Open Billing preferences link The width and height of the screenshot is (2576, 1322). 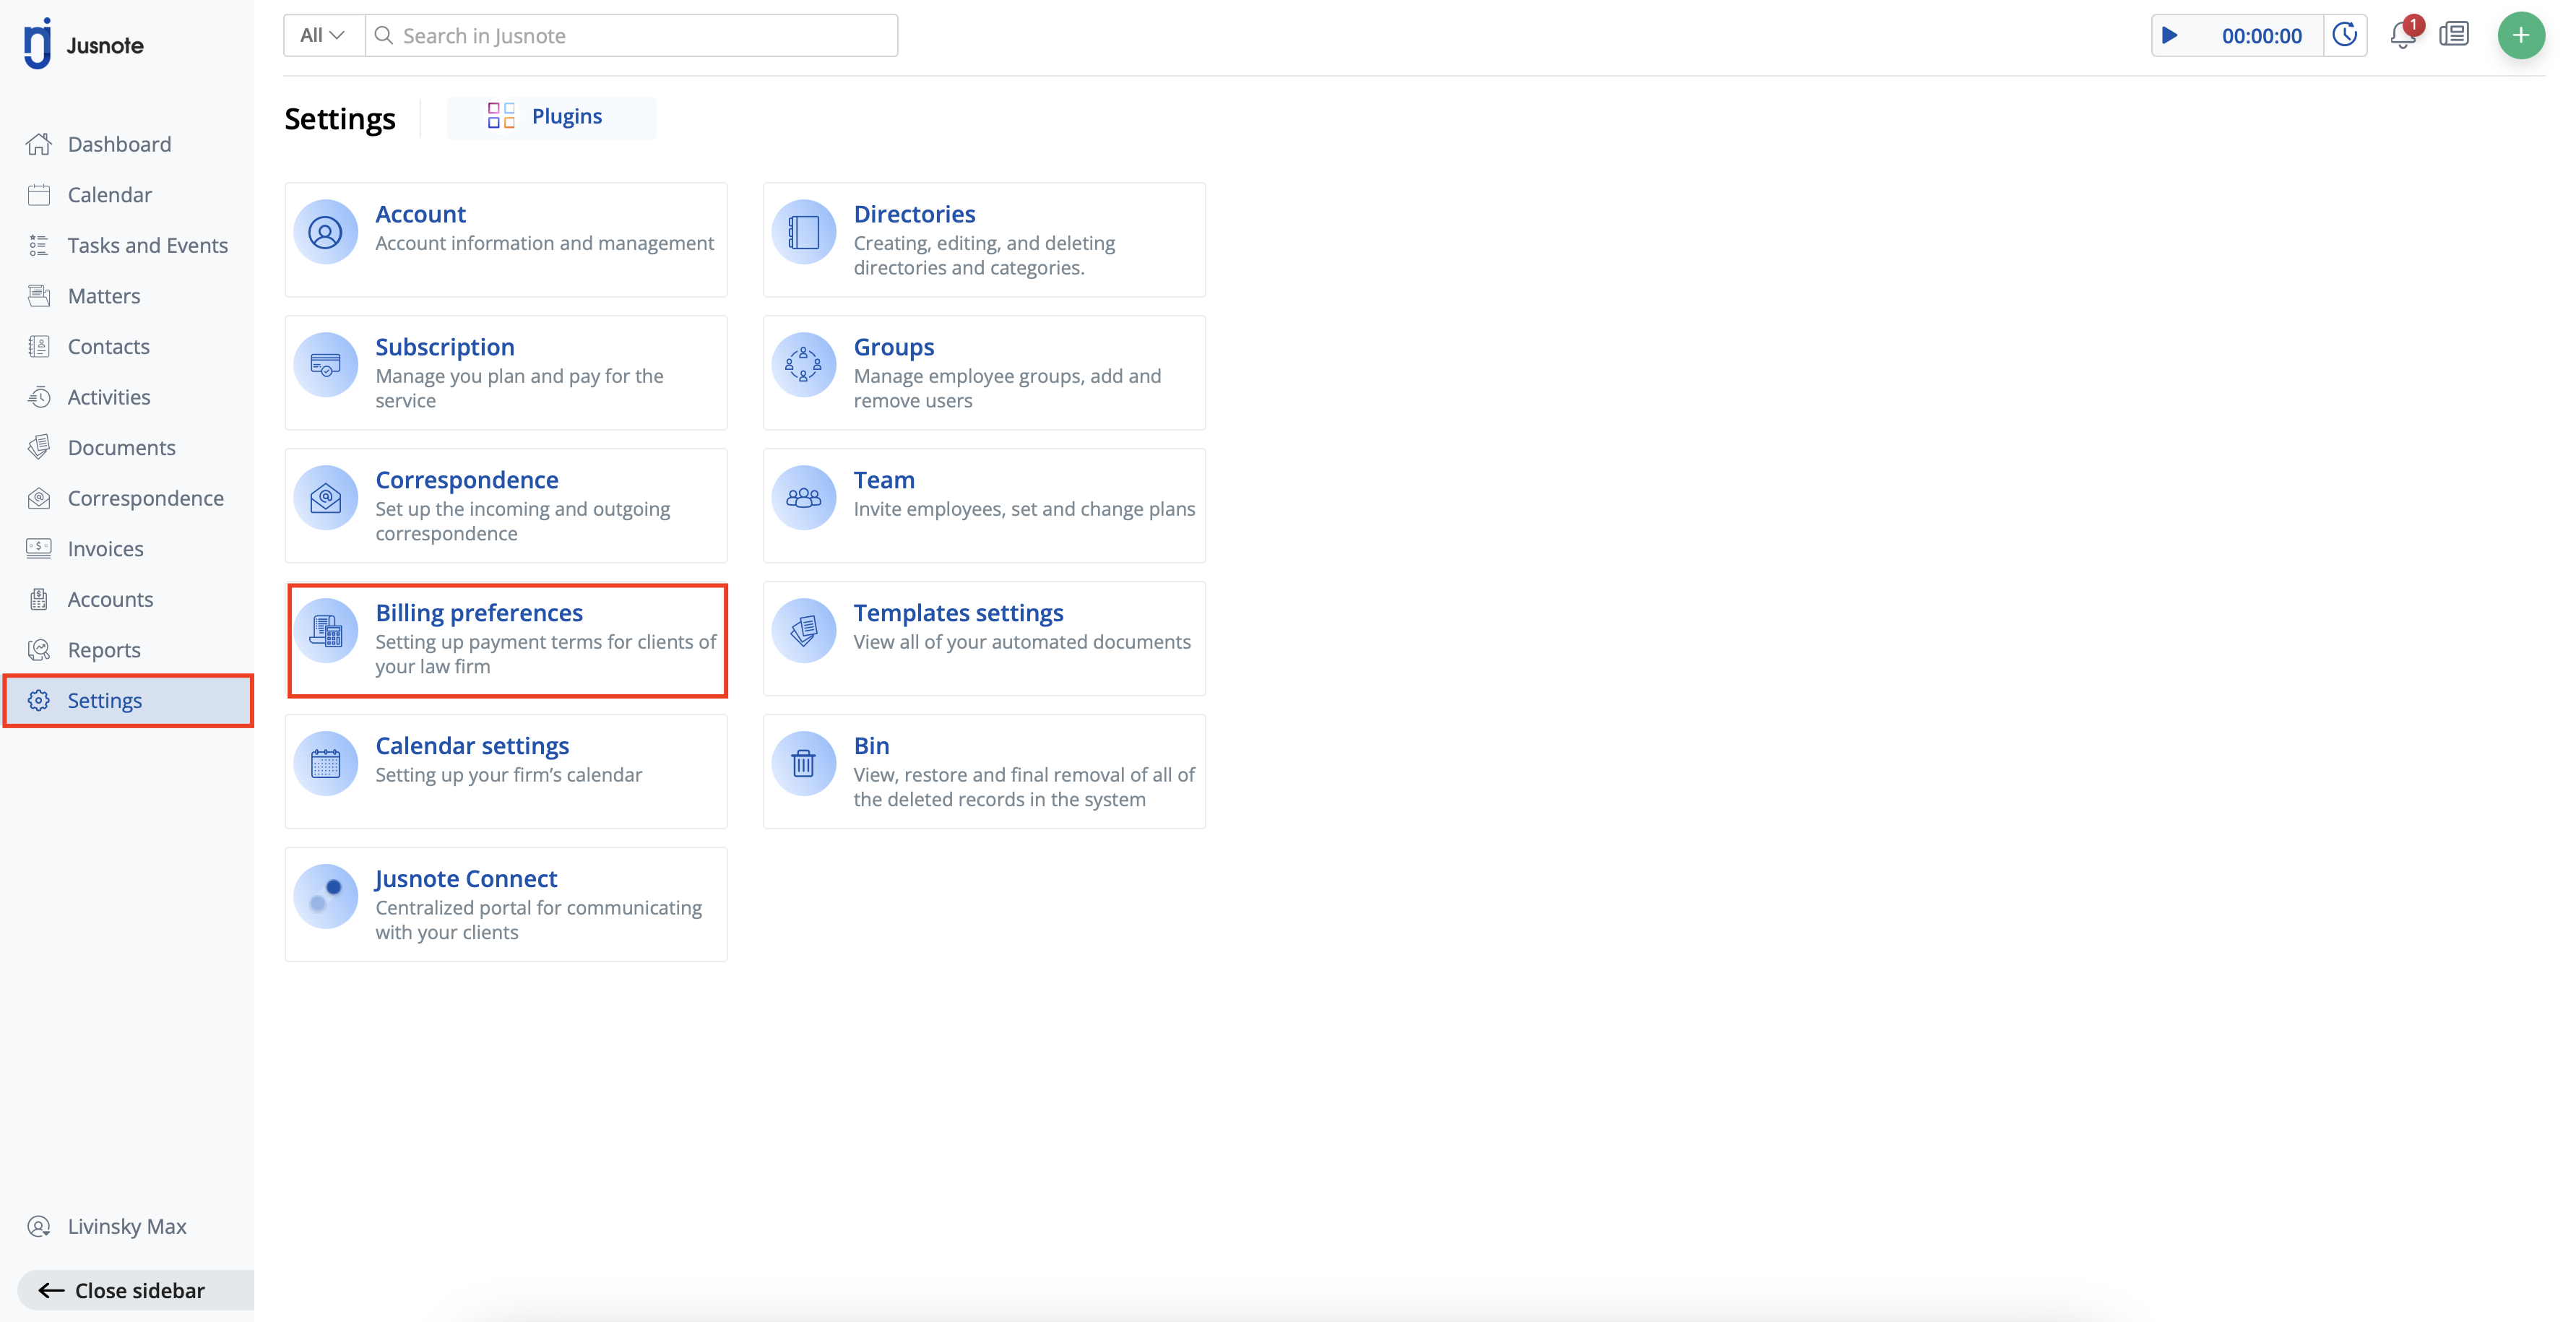(x=479, y=612)
